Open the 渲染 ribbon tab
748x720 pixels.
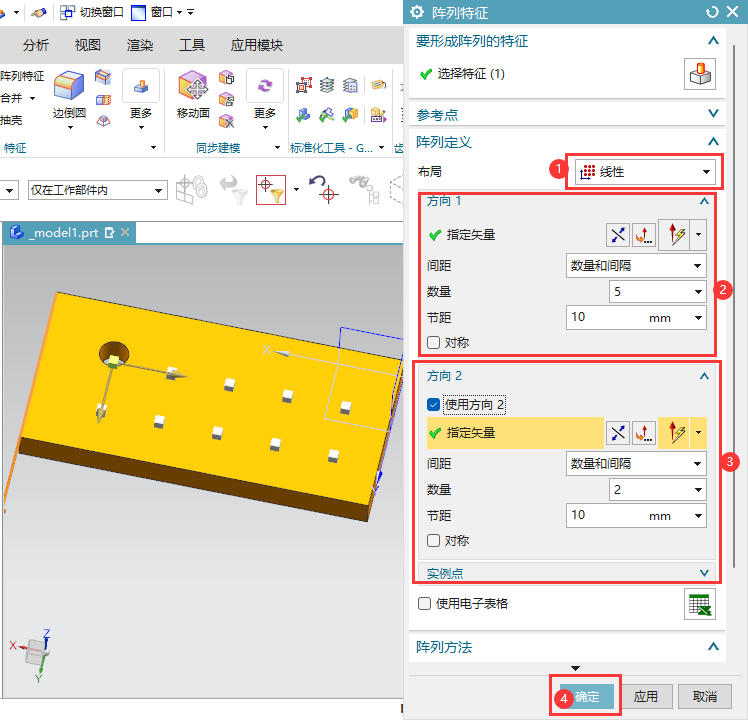140,45
